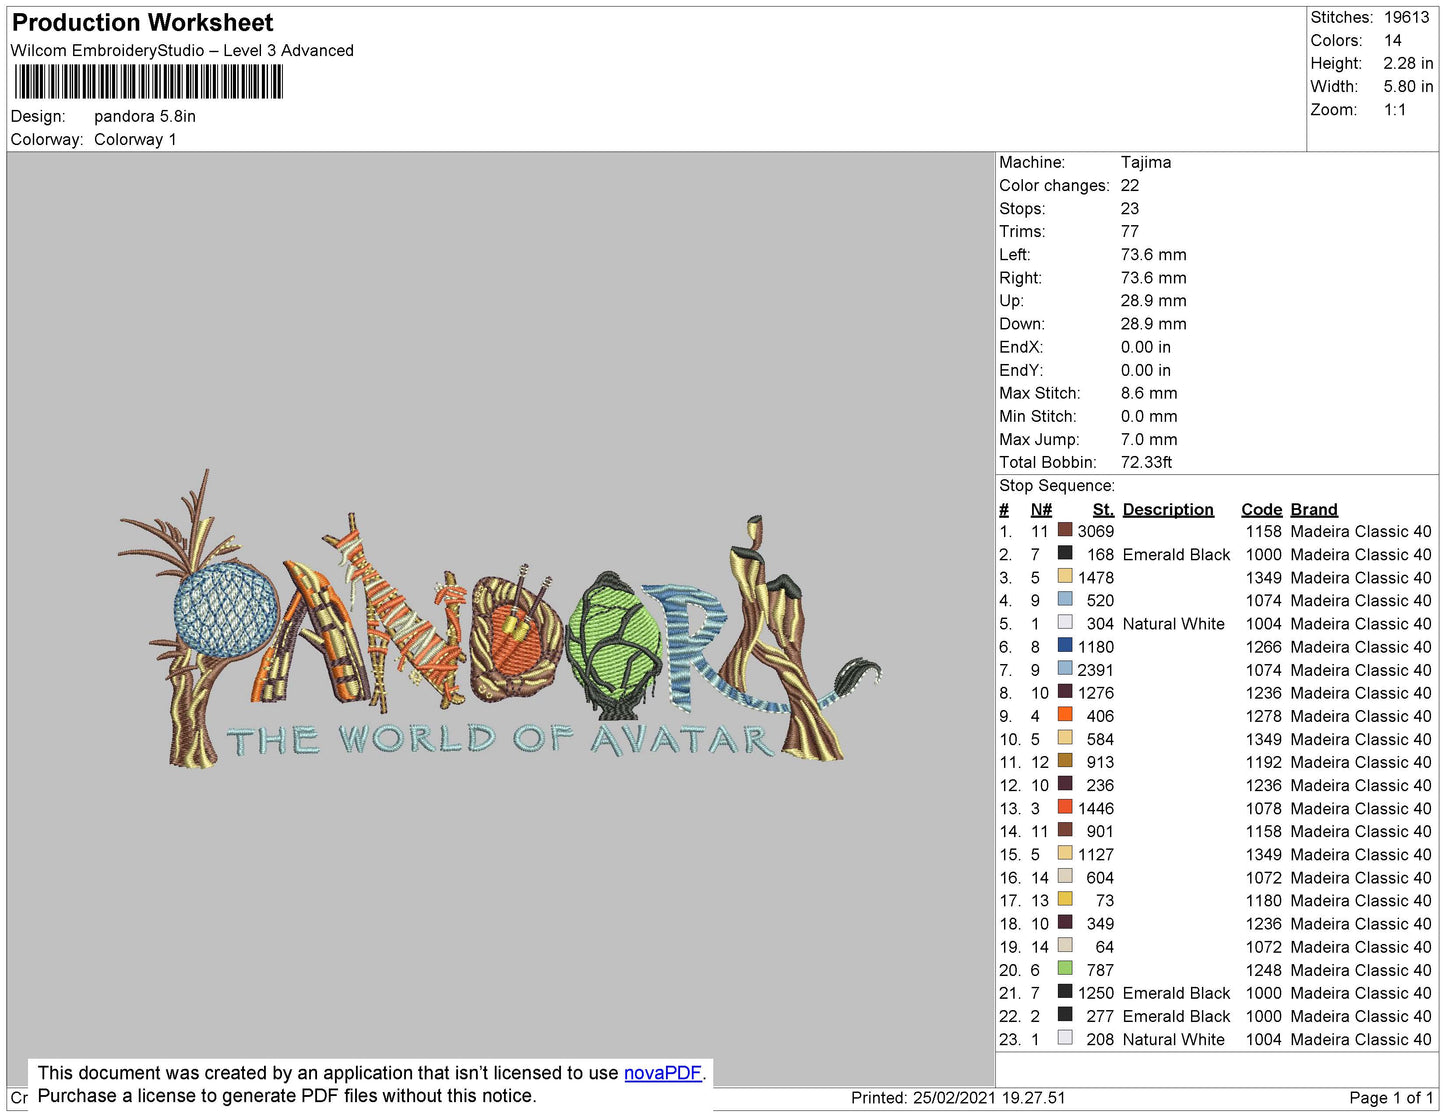Click the Width value 5.80 in

[1408, 86]
